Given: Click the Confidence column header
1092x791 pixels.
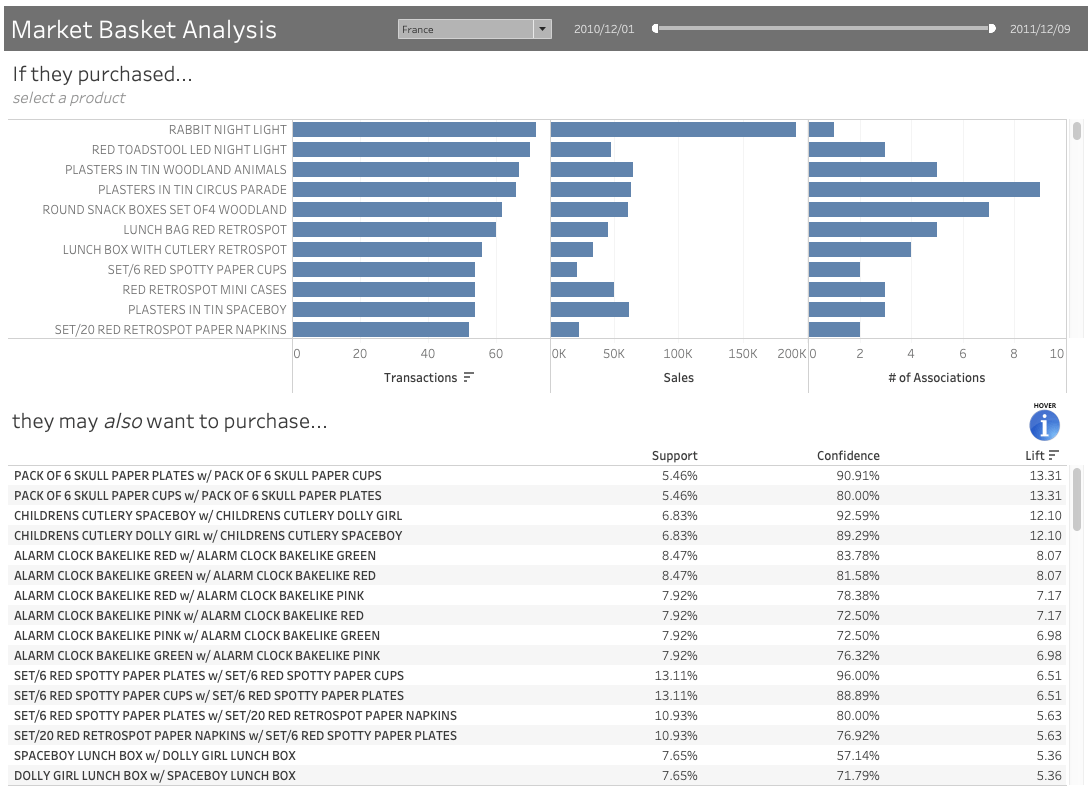Looking at the screenshot, I should click(848, 455).
